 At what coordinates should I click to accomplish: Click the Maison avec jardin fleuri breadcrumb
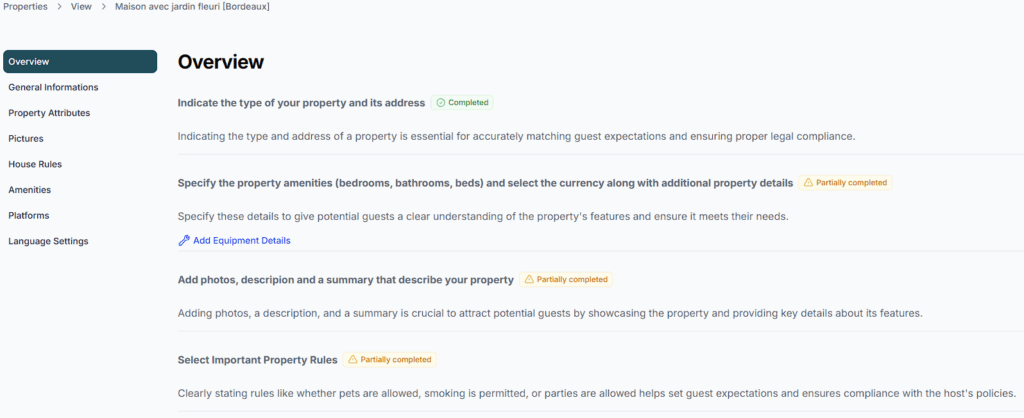pos(192,6)
